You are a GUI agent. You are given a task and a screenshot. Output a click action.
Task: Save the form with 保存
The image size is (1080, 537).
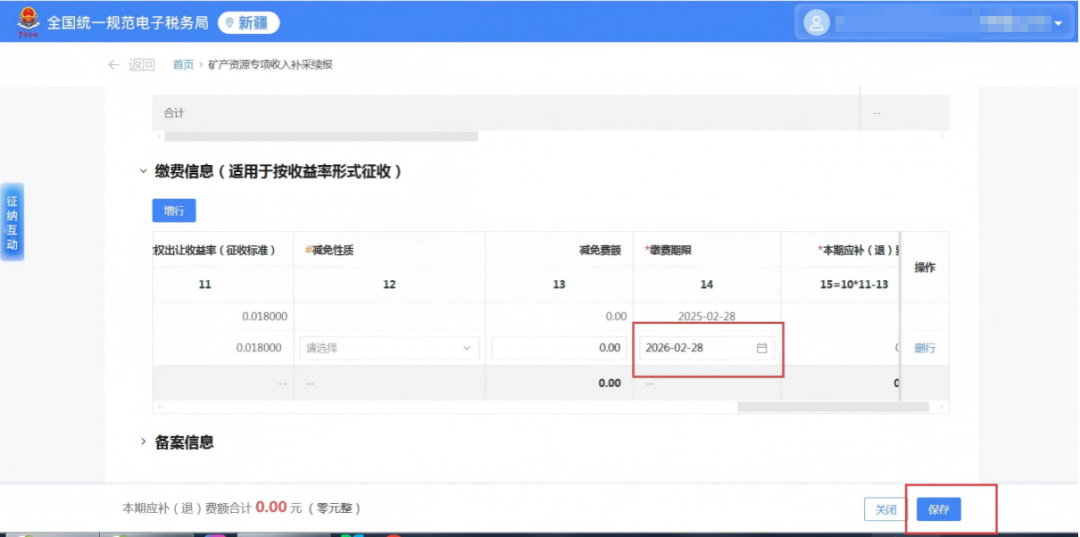pyautogui.click(x=939, y=510)
